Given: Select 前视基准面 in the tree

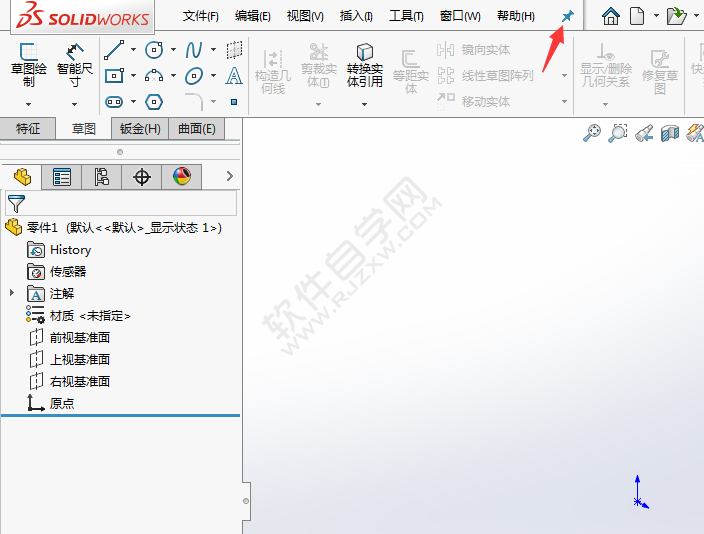Looking at the screenshot, I should [80, 337].
